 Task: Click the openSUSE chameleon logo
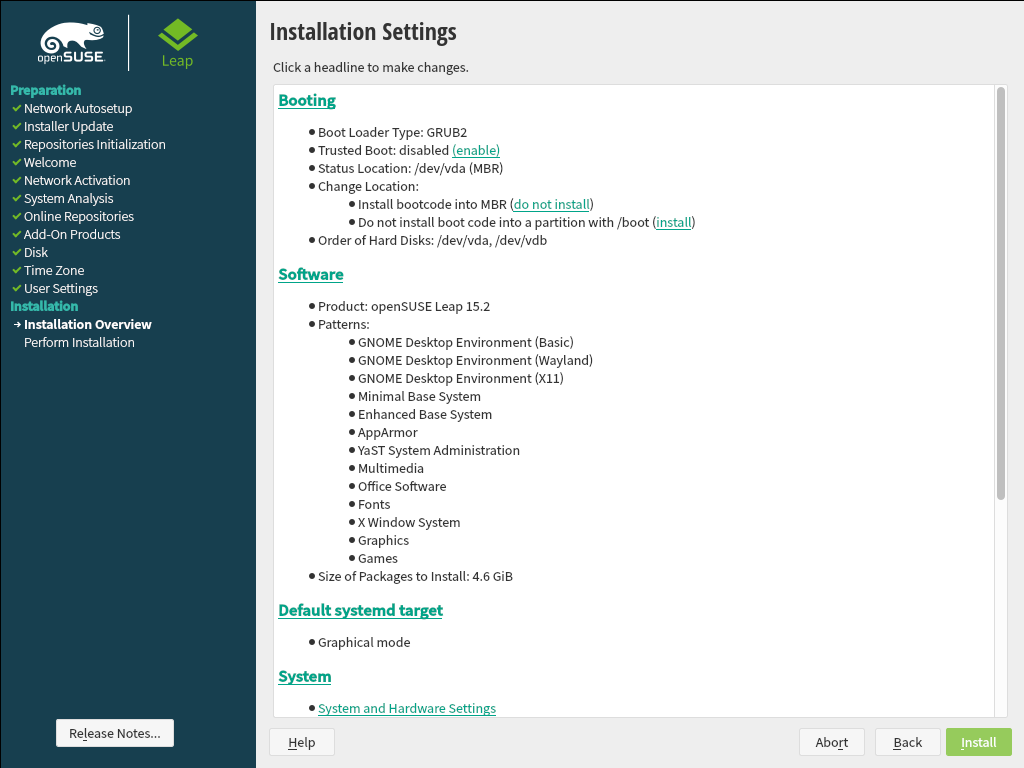(x=72, y=43)
